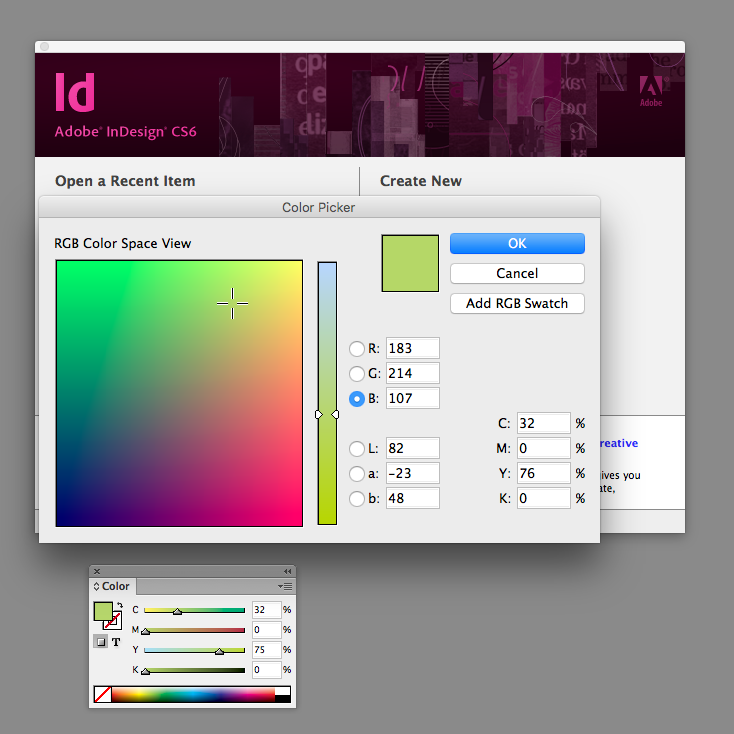Viewport: 734px width, 734px height.
Task: Cycle Color panel view using tab arrows
Action: (x=96, y=587)
